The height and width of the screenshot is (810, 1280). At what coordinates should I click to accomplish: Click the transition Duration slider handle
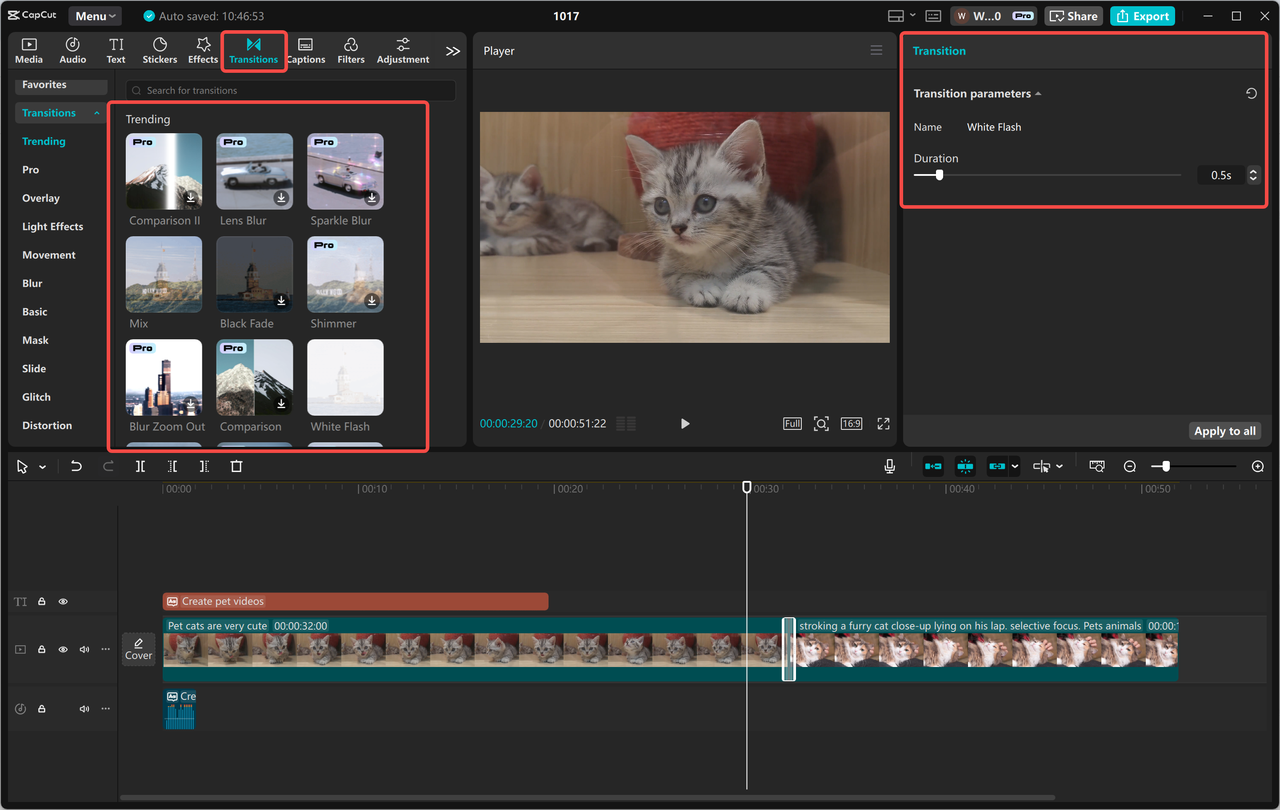click(x=939, y=175)
